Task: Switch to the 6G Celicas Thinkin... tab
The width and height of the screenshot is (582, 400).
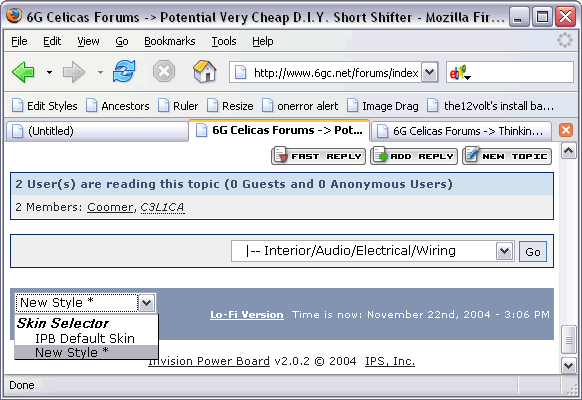Action: (460, 131)
